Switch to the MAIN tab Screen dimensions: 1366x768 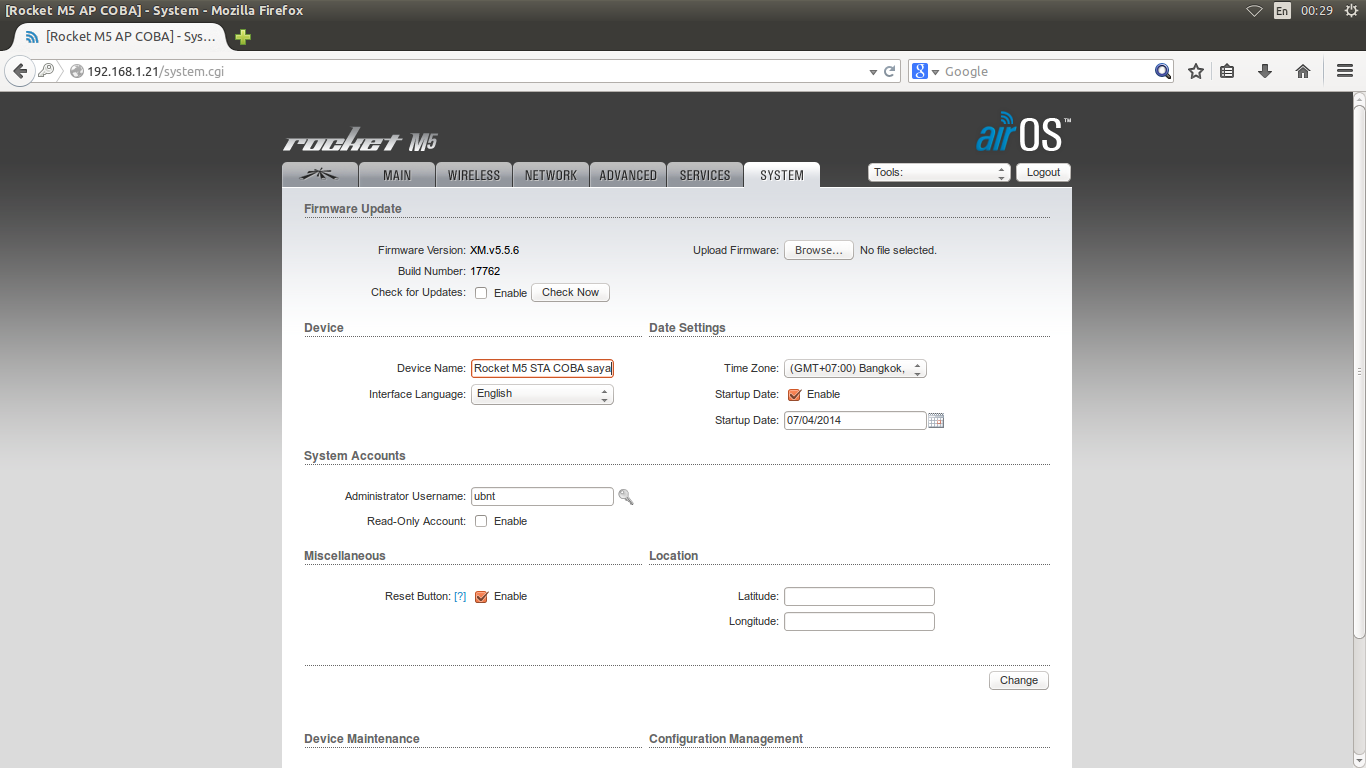(x=397, y=175)
